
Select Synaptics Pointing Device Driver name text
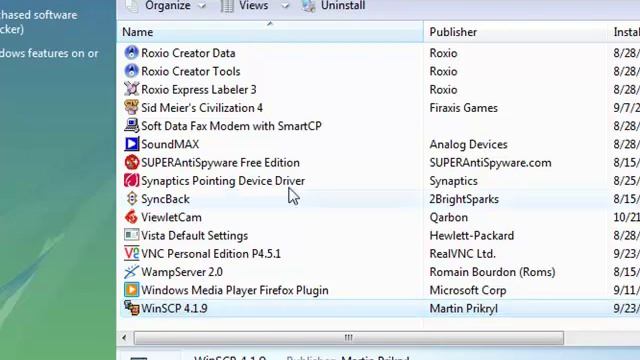[223, 181]
